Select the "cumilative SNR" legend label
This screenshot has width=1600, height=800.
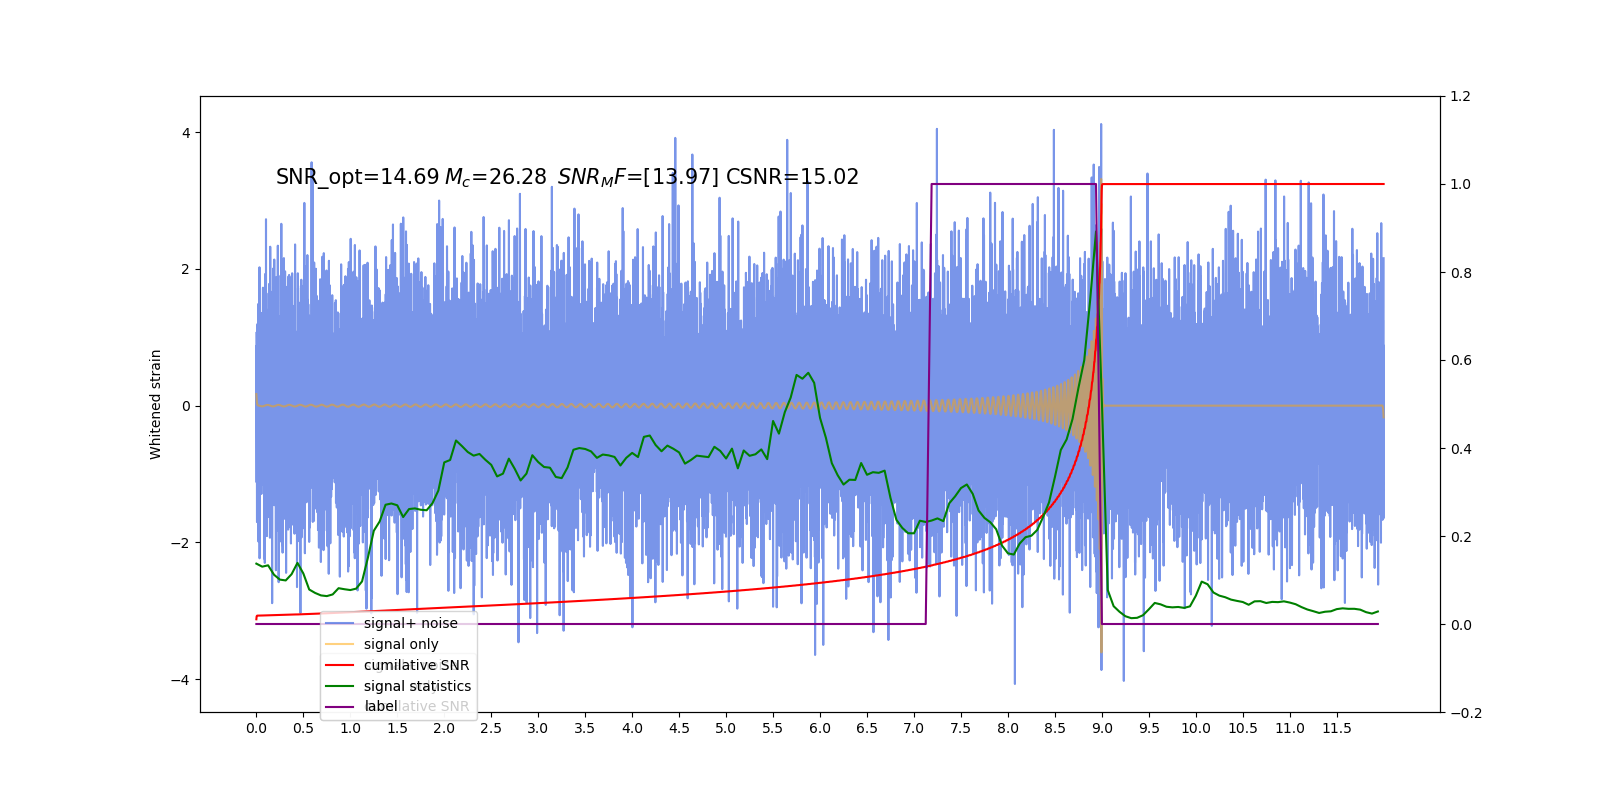416,665
